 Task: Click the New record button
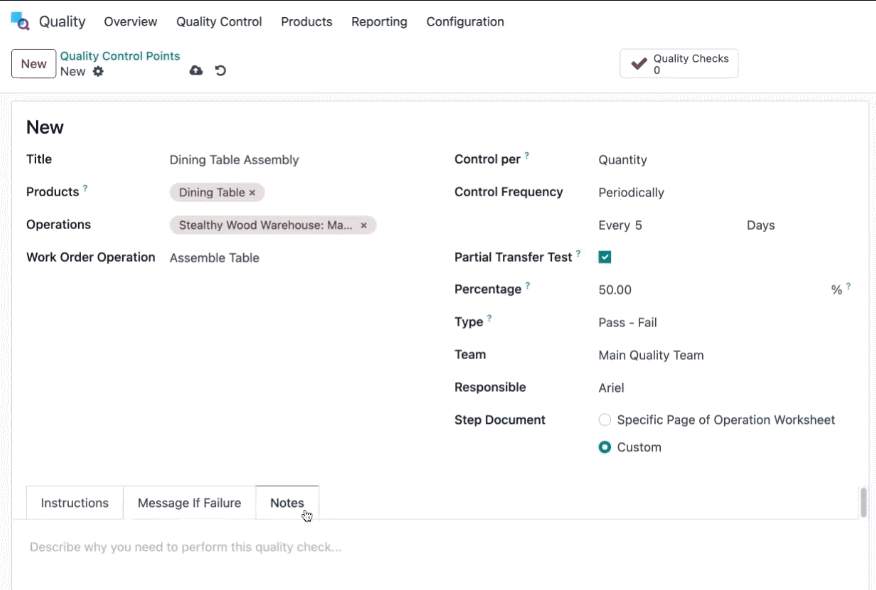34,64
